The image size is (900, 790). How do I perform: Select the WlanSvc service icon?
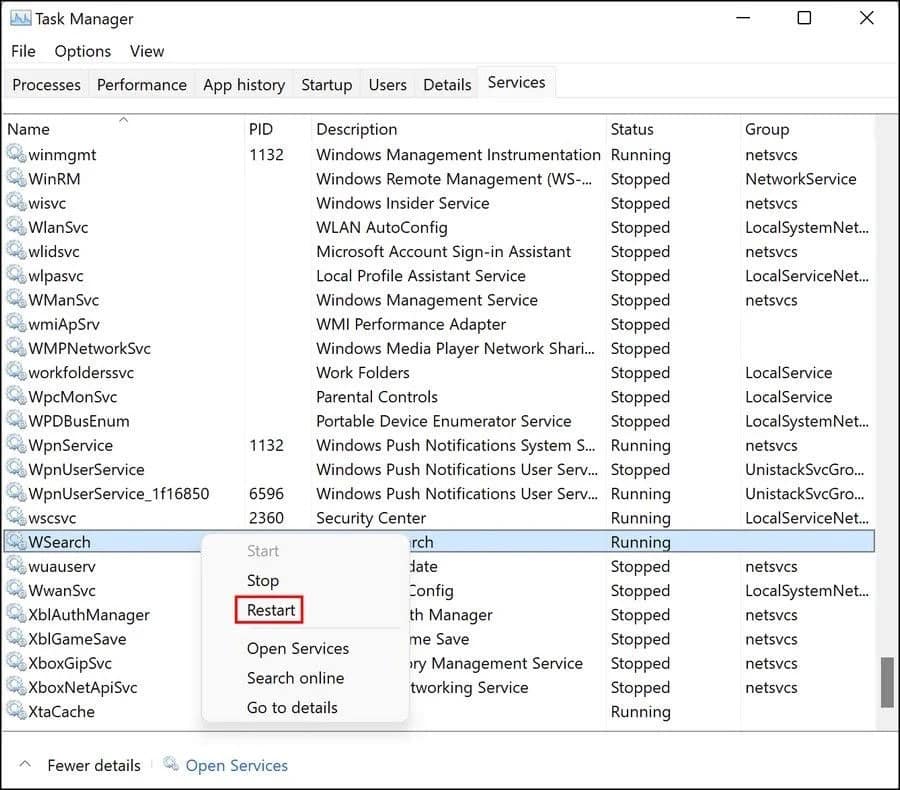pyautogui.click(x=16, y=227)
